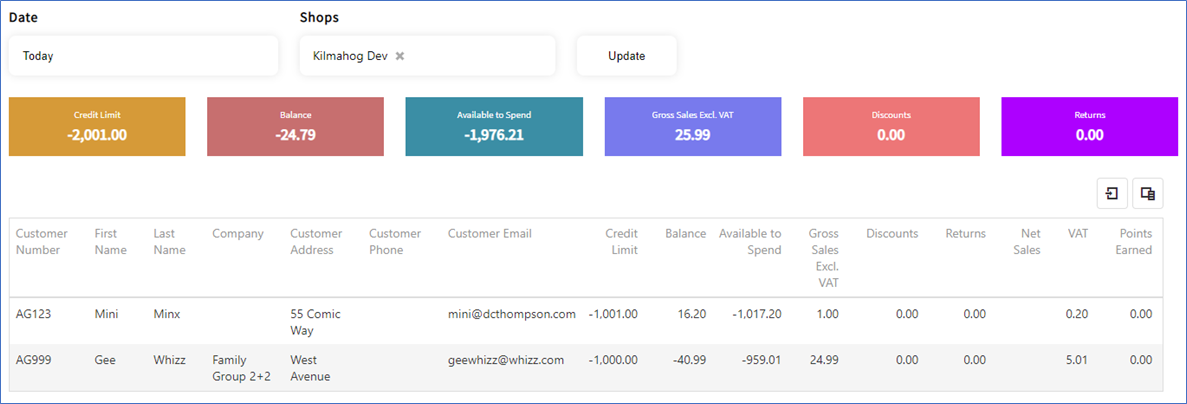Select the Available to Spend tile

point(494,126)
